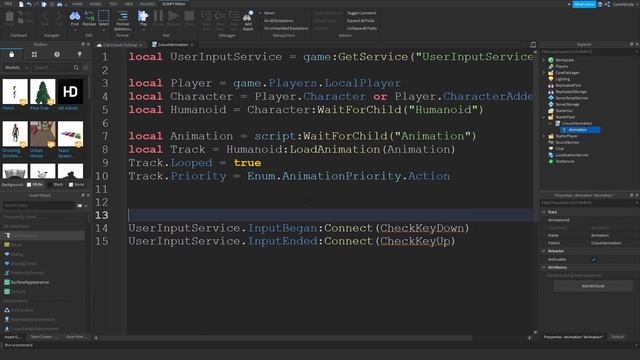Switch to the first script editor tab
The height and width of the screenshot is (360, 640).
click(x=120, y=44)
